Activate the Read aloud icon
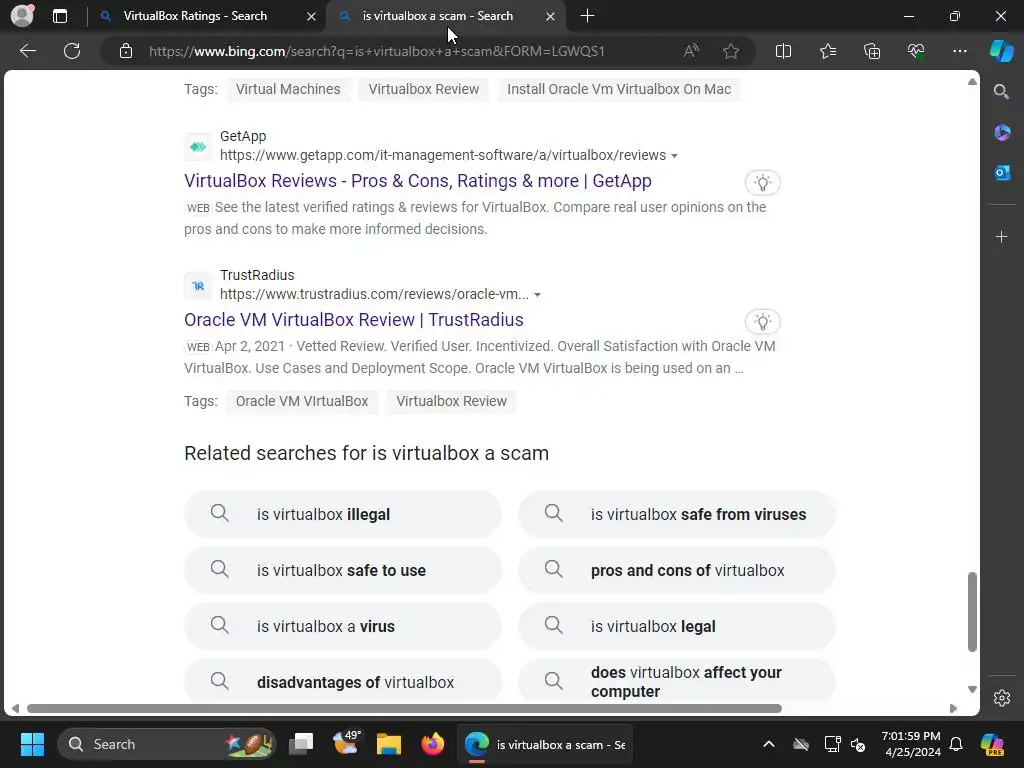Viewport: 1024px width, 768px height. tap(690, 51)
